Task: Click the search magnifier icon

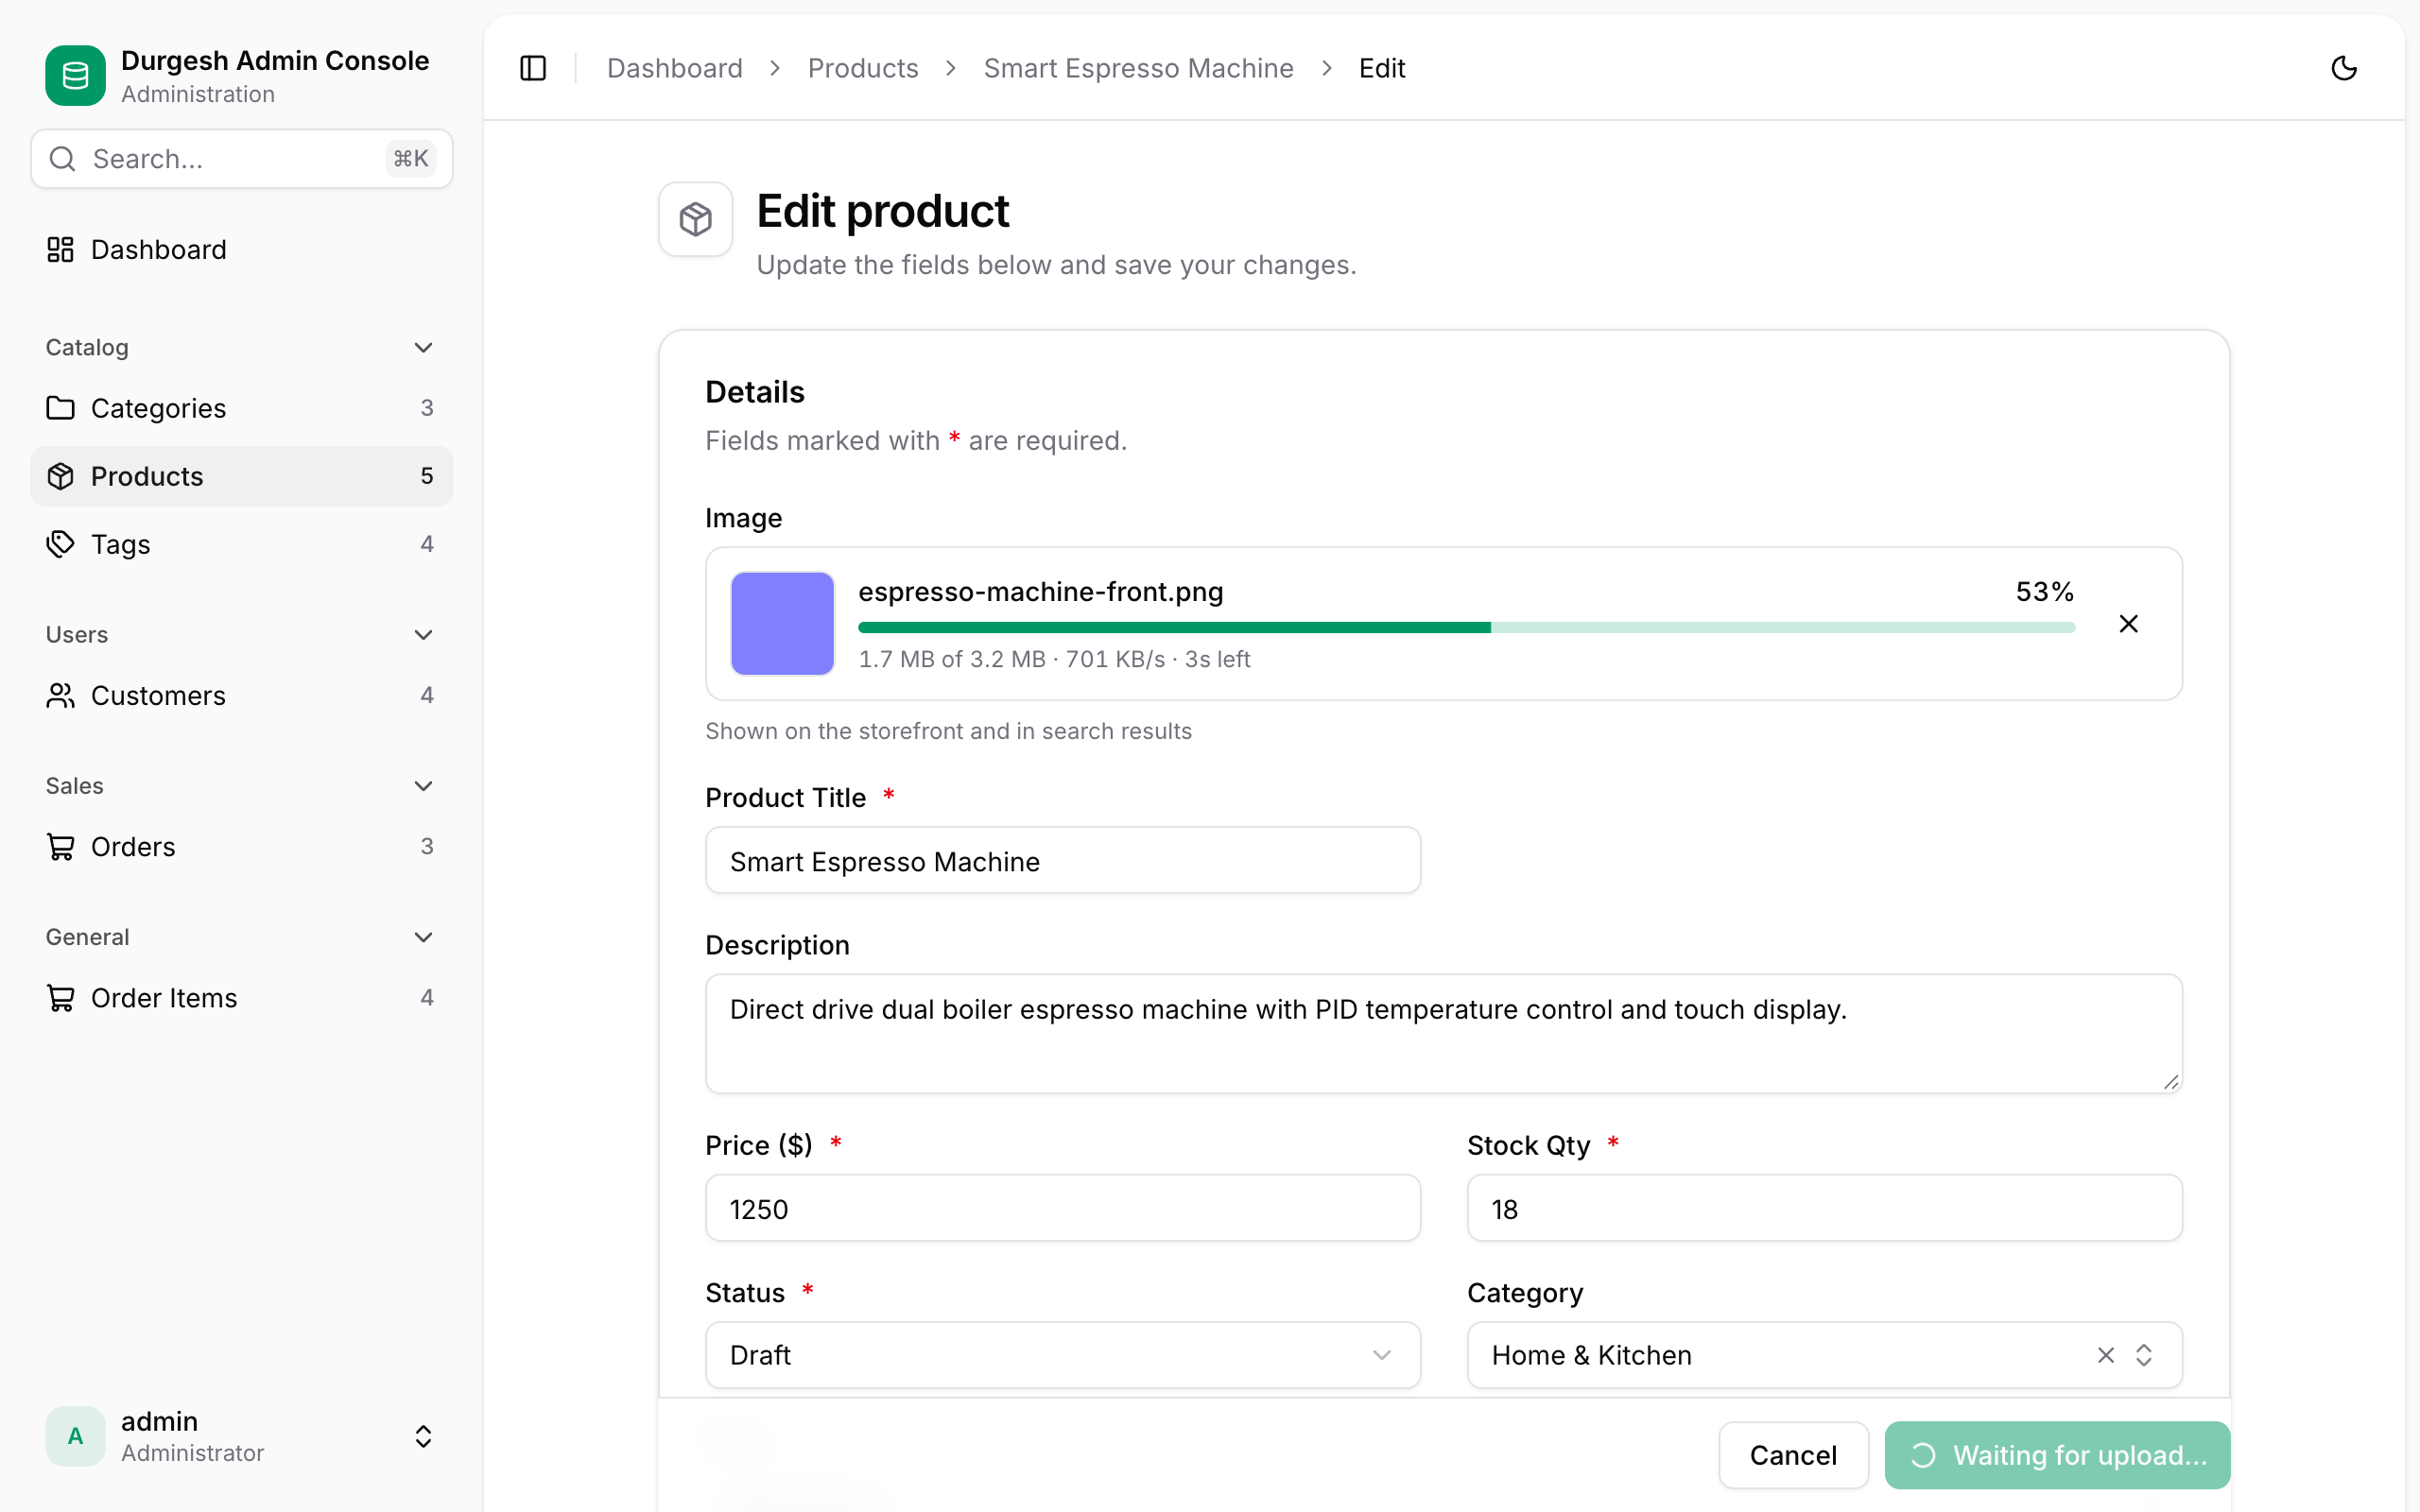Action: click(62, 159)
